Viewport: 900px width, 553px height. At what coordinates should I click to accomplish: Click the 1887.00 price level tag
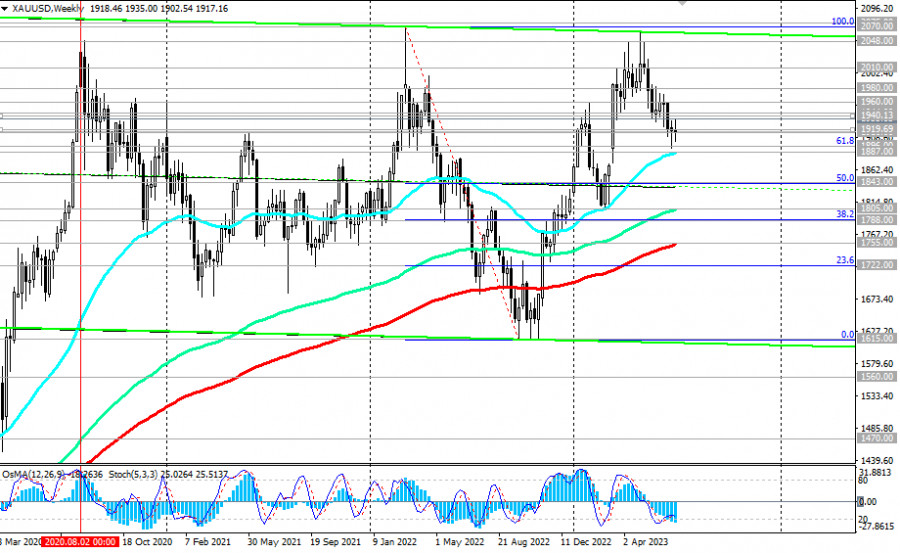(x=876, y=152)
